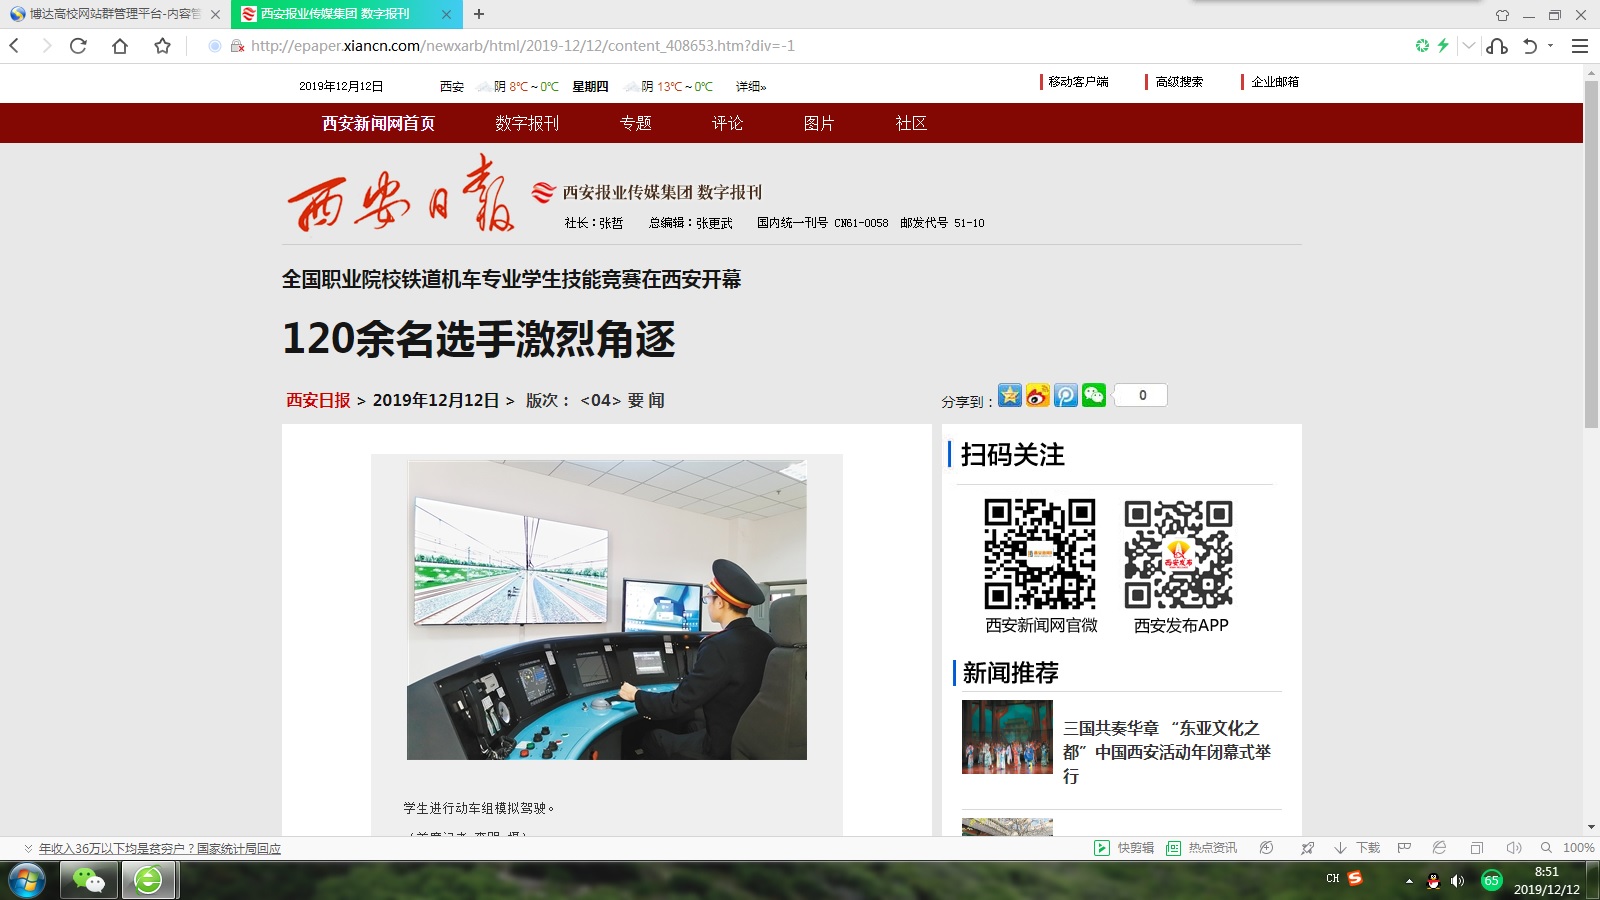Screen dimensions: 1600x900
Task: Toggle browser sound in the status bar
Action: (1514, 848)
